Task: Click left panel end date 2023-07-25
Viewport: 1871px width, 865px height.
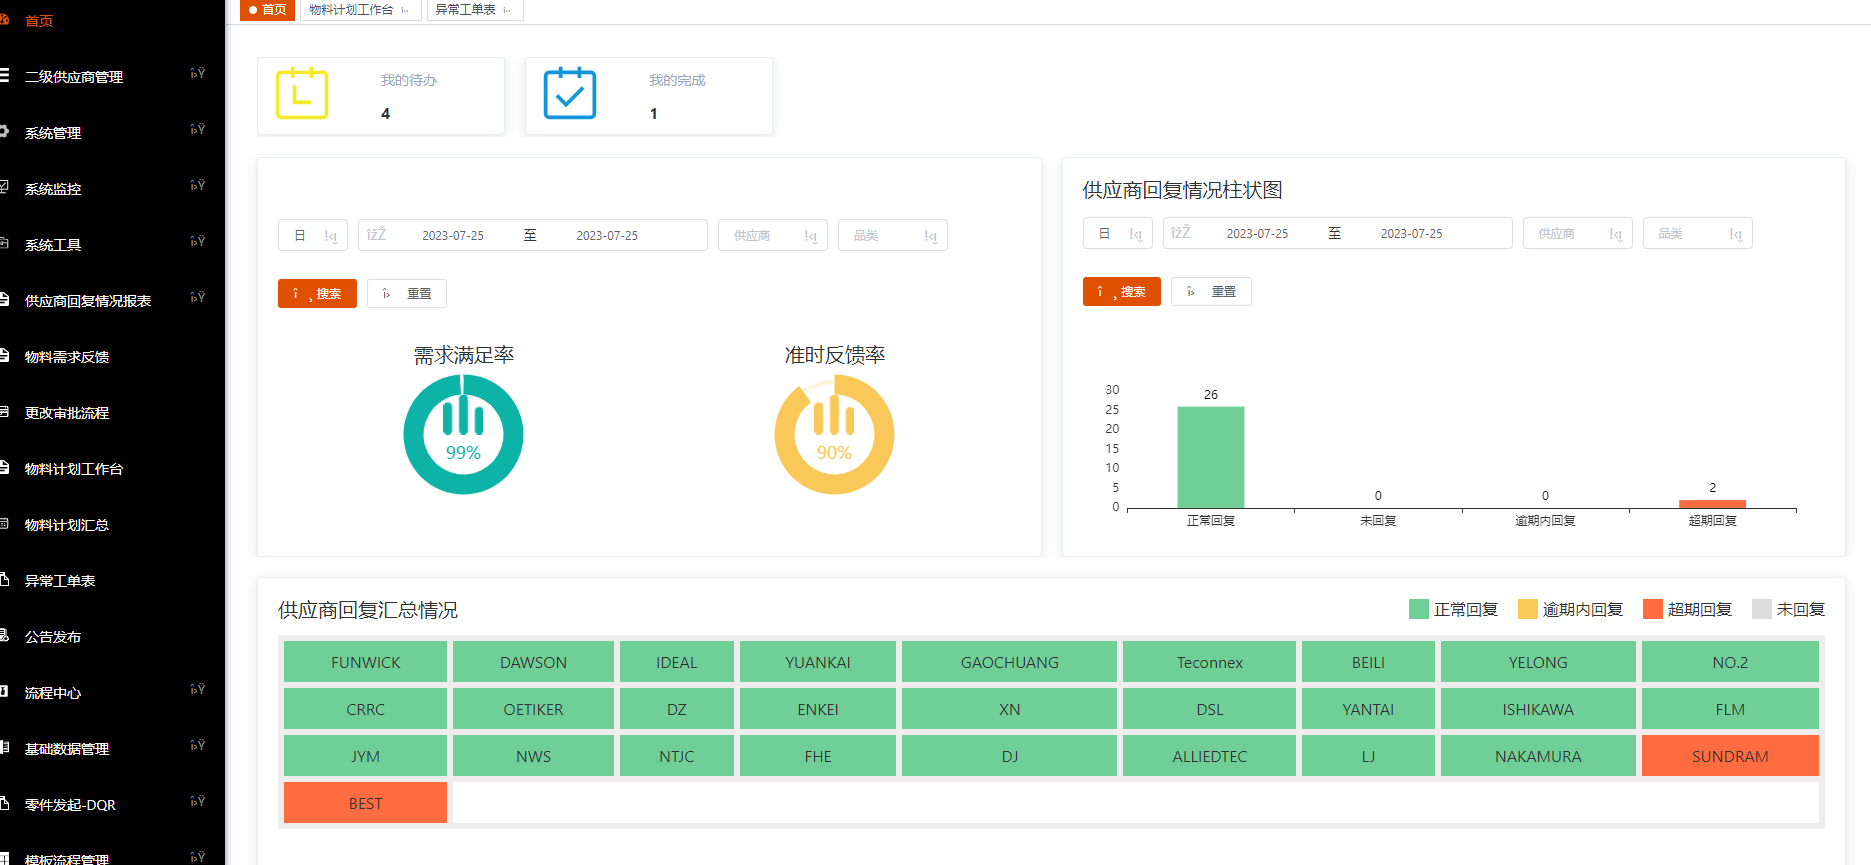Action: [x=607, y=236]
